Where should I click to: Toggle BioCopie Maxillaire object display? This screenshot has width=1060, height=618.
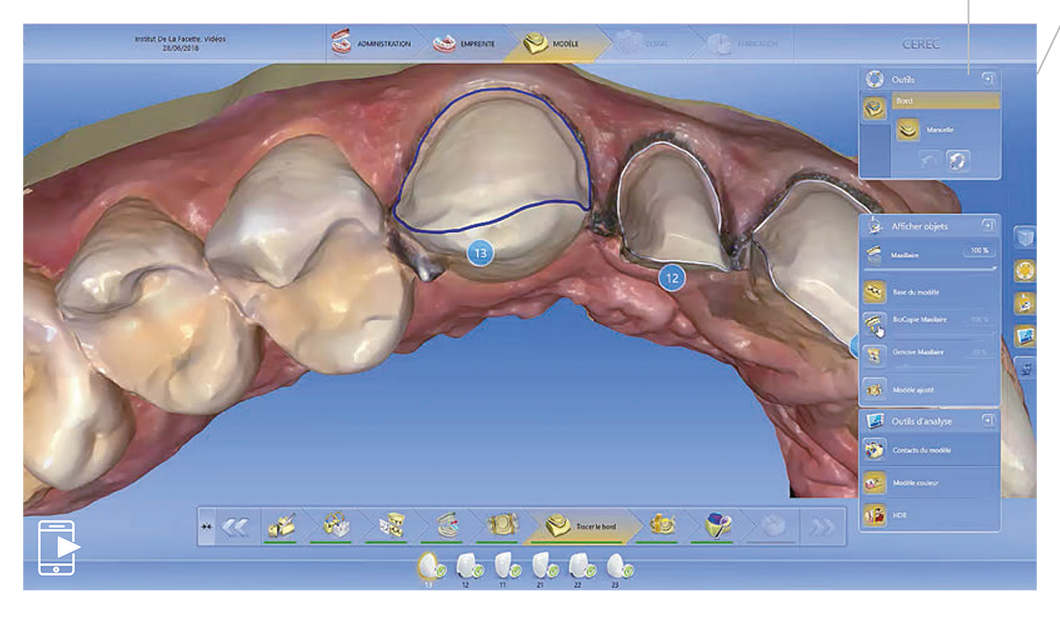click(875, 322)
